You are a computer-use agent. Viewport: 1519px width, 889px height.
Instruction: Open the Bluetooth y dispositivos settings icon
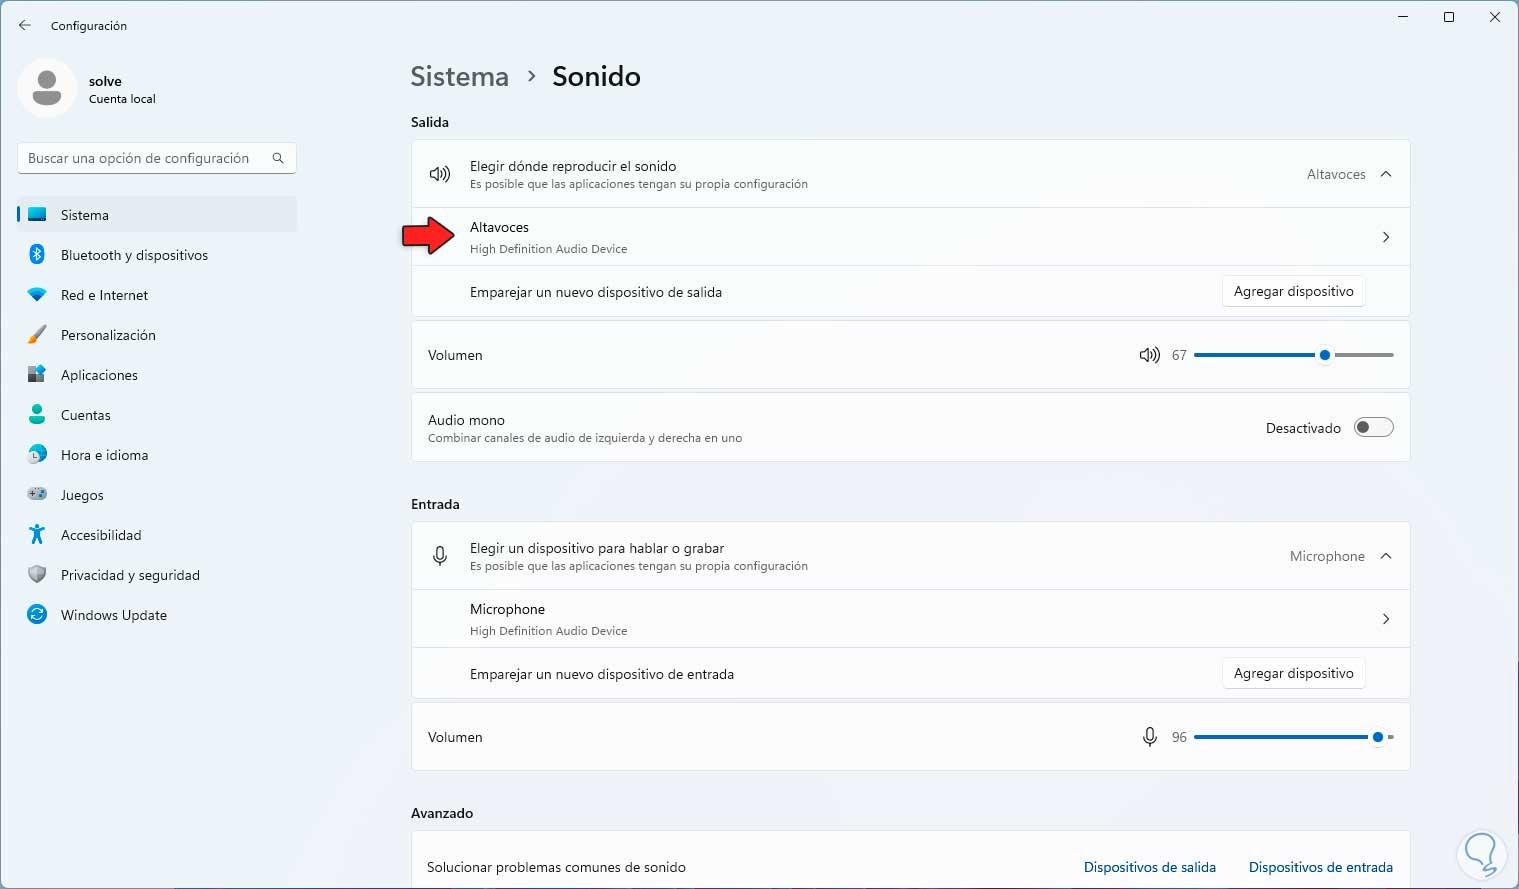[x=37, y=255]
